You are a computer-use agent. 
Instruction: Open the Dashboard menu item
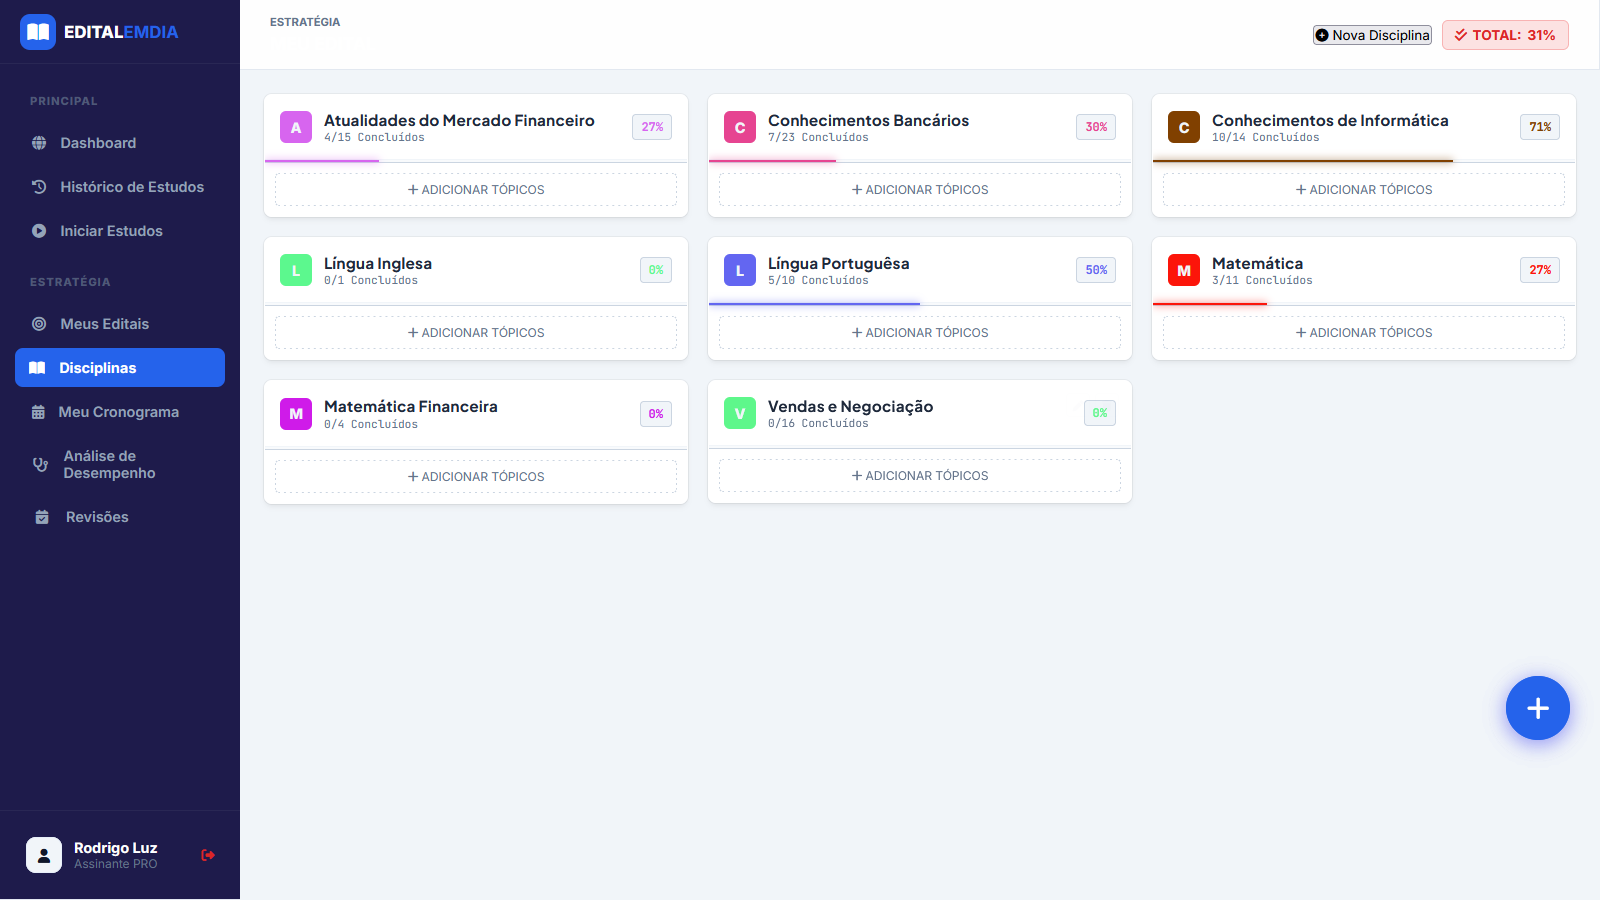click(97, 143)
